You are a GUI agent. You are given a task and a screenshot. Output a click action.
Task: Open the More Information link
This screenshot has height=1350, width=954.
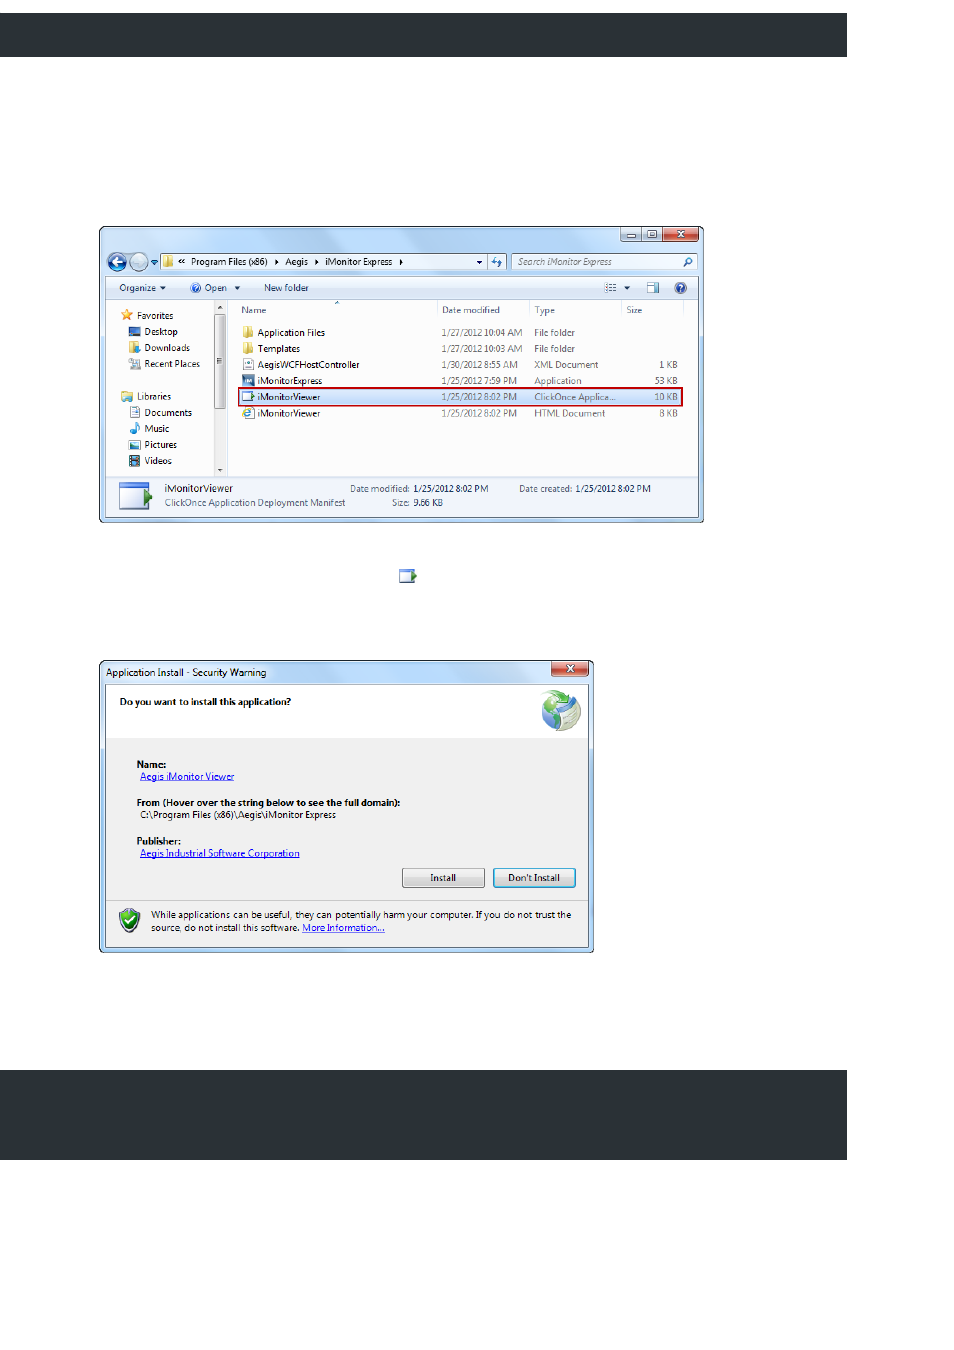pos(343,928)
